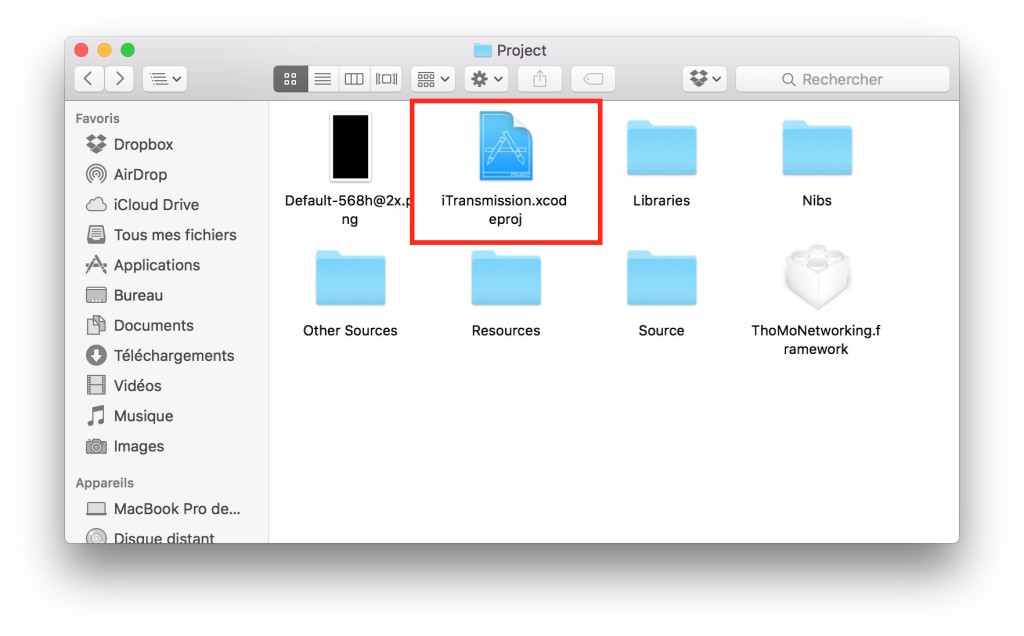Click the Edit Tags toolbar button
The height and width of the screenshot is (636, 1024).
point(593,79)
